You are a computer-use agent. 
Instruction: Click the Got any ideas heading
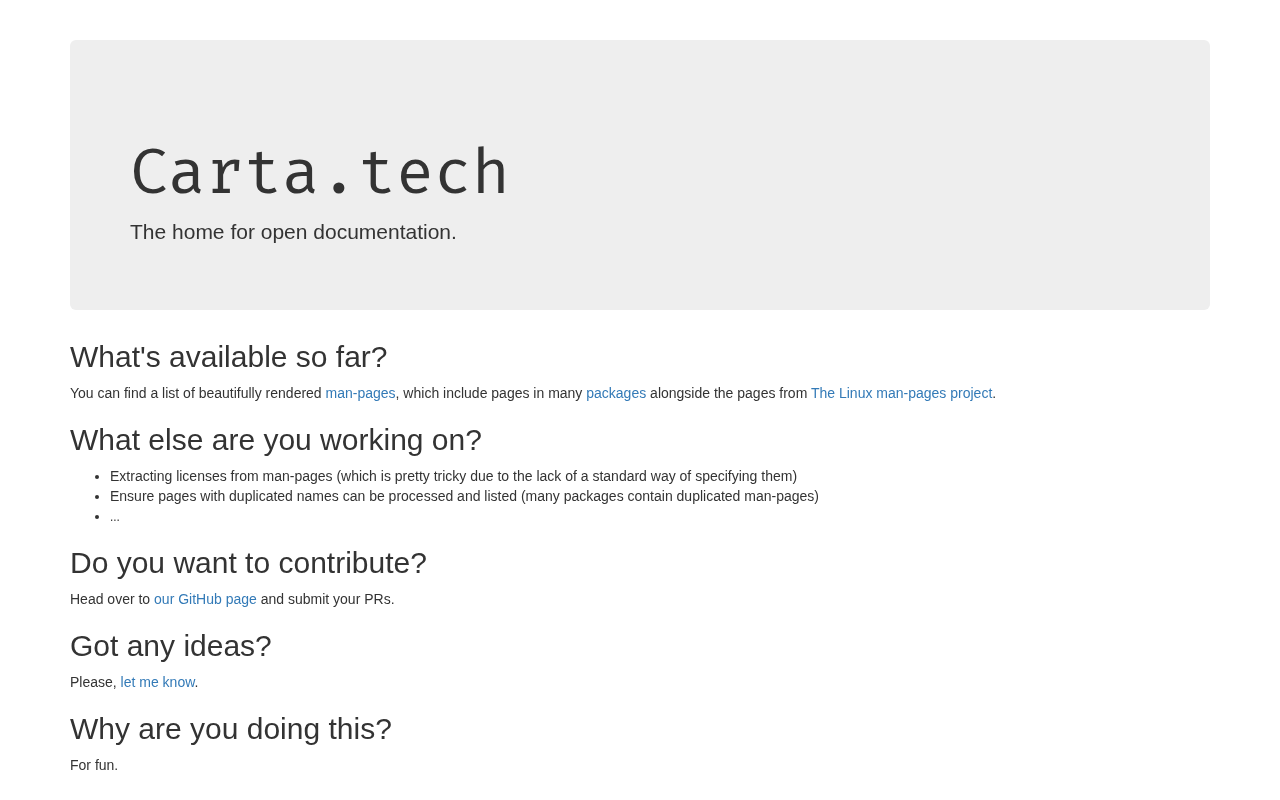pos(170,646)
